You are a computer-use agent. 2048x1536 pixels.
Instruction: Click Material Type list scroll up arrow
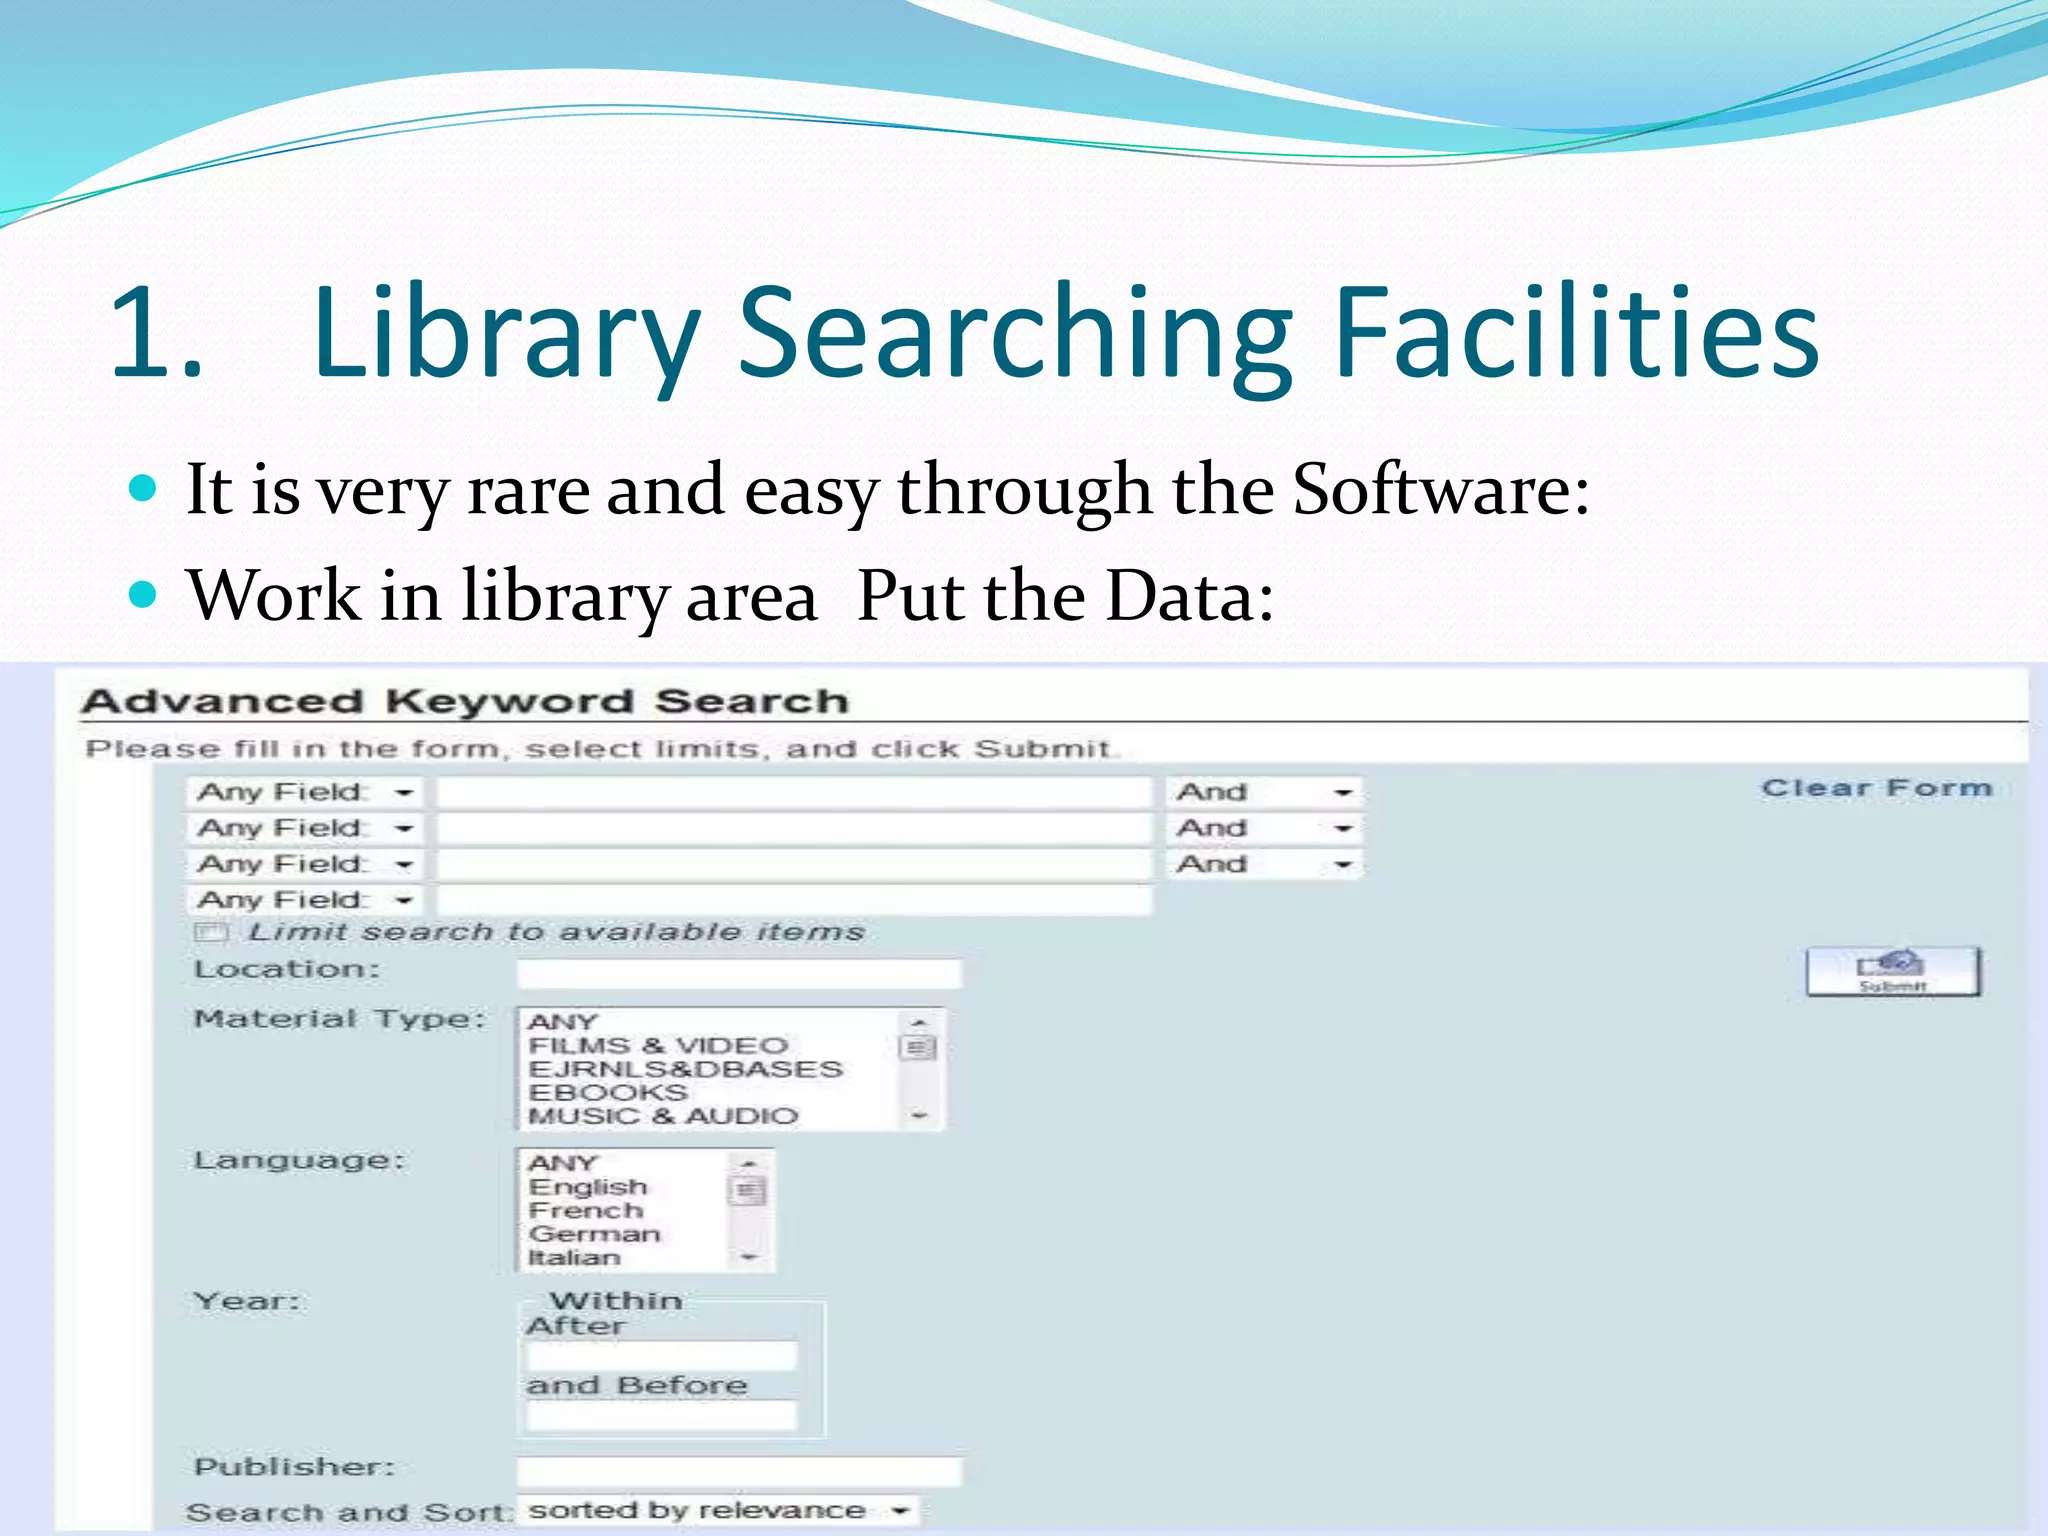point(919,1022)
